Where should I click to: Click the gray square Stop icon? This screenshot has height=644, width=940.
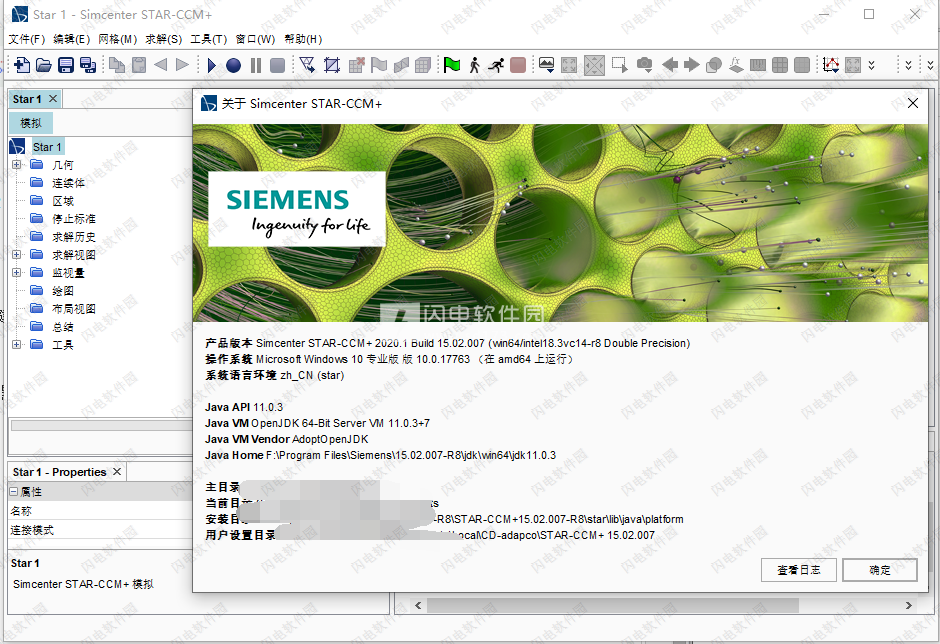point(277,65)
